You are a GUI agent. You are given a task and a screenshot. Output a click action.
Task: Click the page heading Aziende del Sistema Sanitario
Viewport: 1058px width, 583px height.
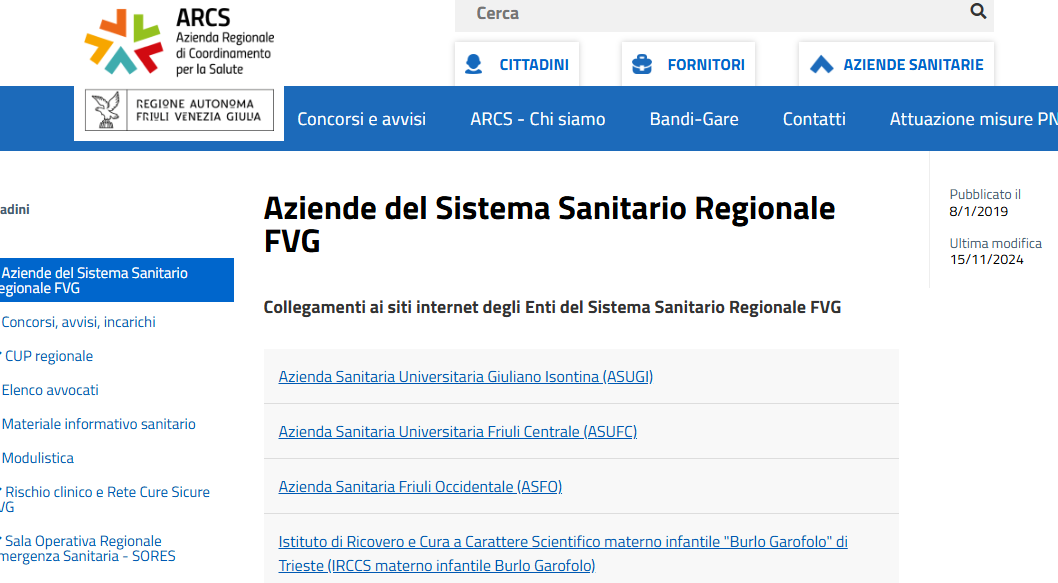[x=549, y=225]
